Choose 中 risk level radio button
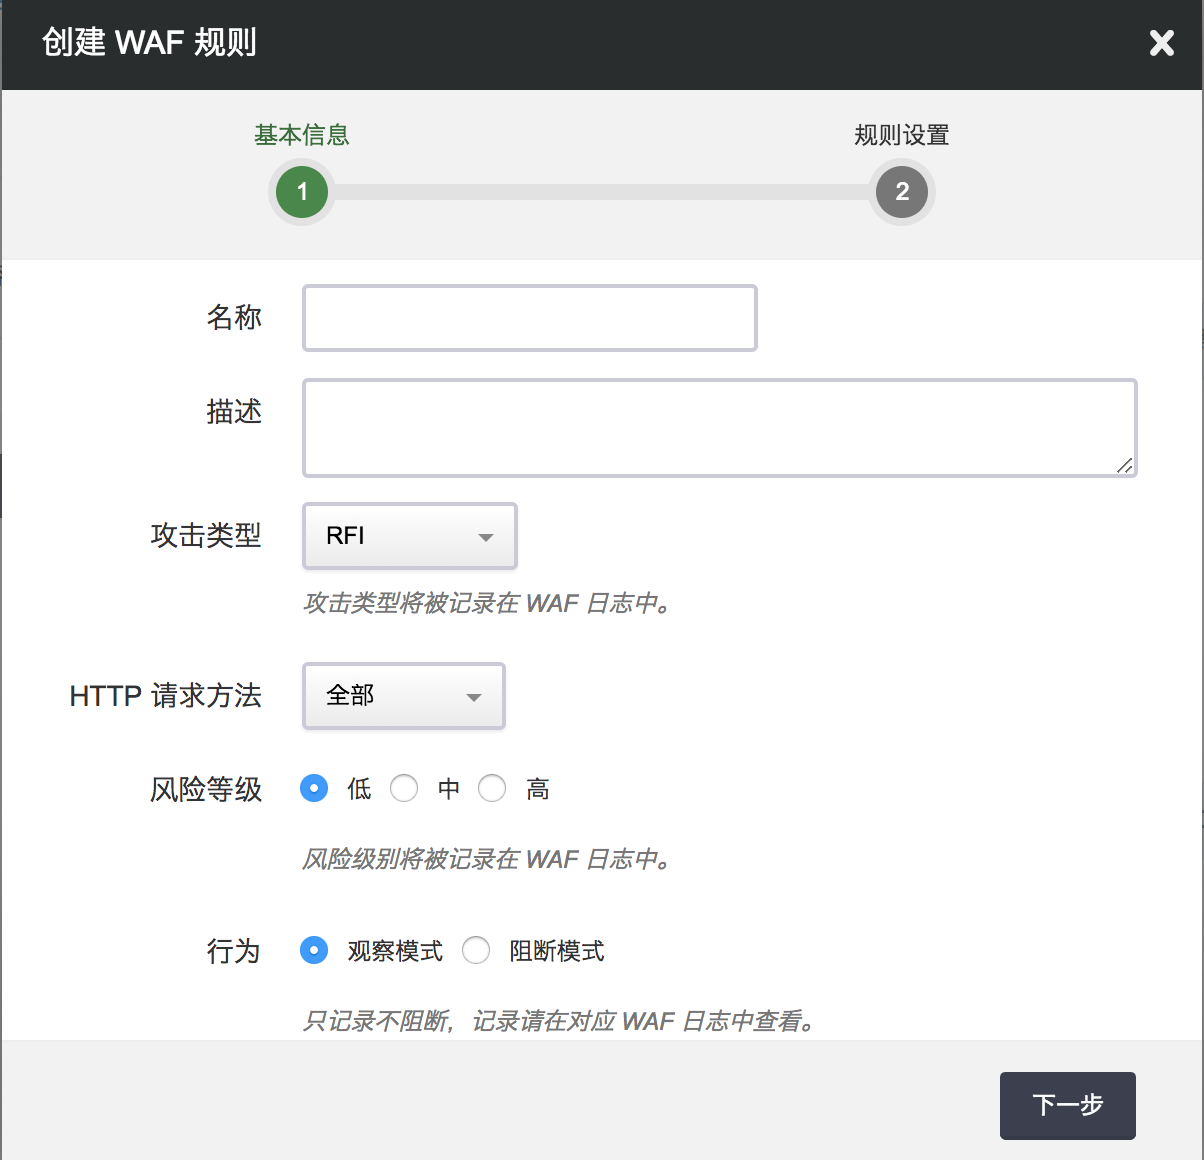This screenshot has height=1160, width=1204. pyautogui.click(x=404, y=789)
